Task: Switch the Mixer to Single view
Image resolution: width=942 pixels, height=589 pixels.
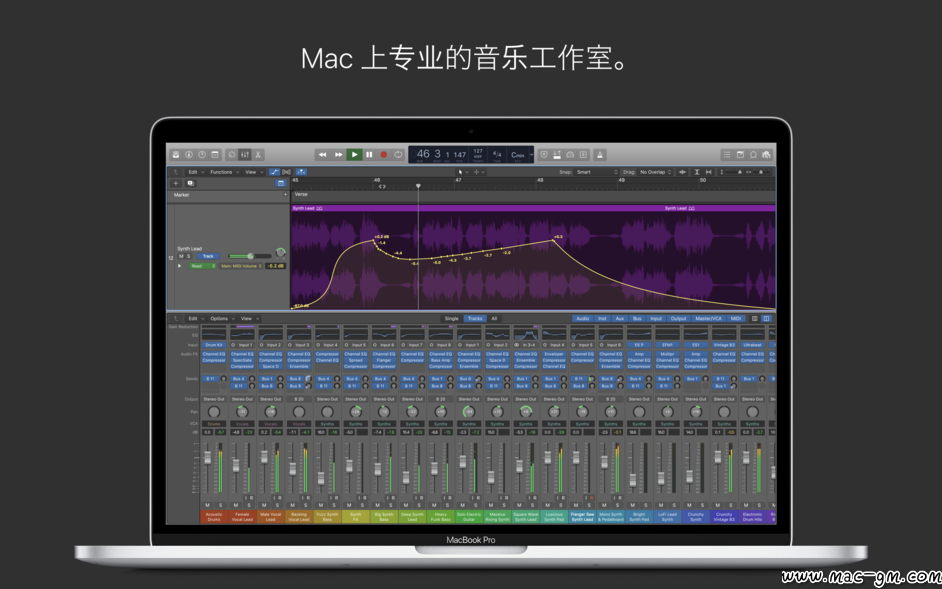Action: click(452, 319)
